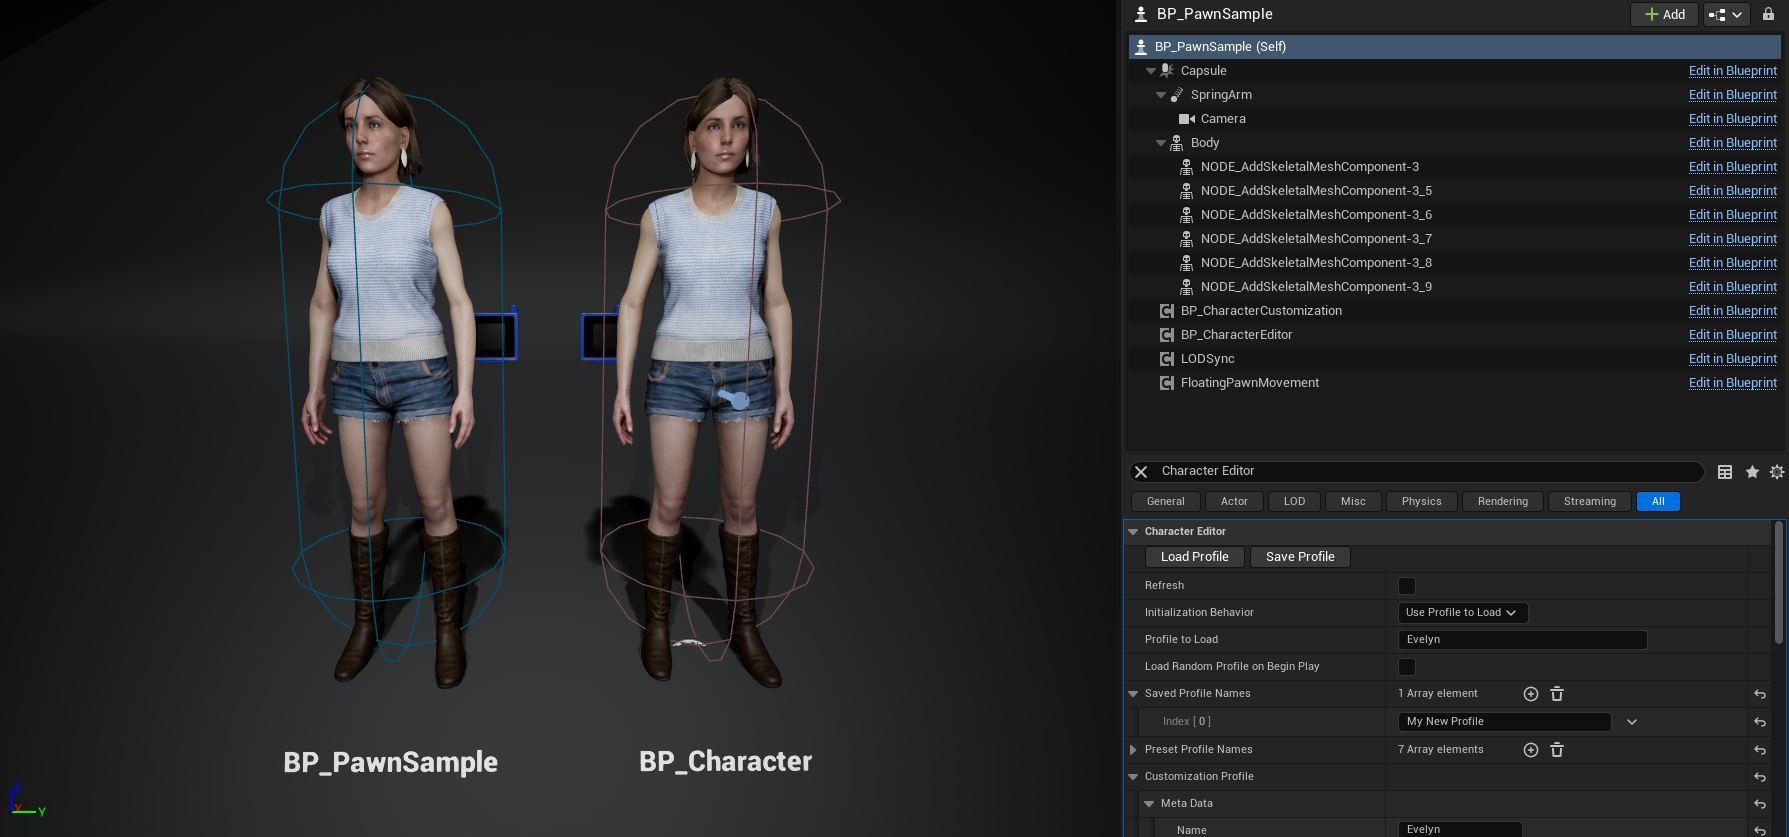This screenshot has height=837, width=1789.
Task: Click the Edit in Blueprint link for Camera
Action: tap(1732, 119)
